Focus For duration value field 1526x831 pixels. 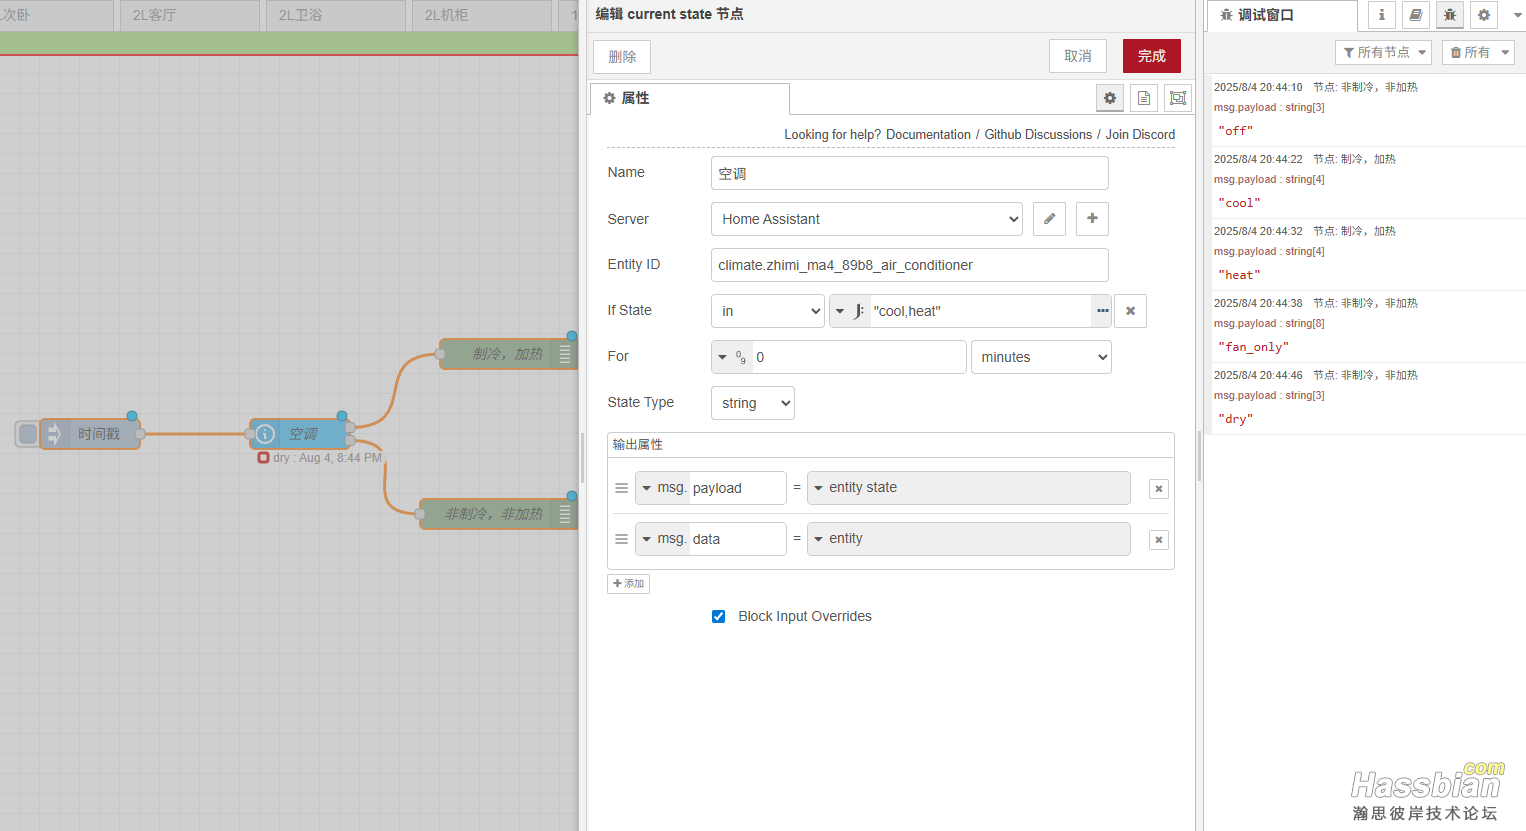point(858,357)
